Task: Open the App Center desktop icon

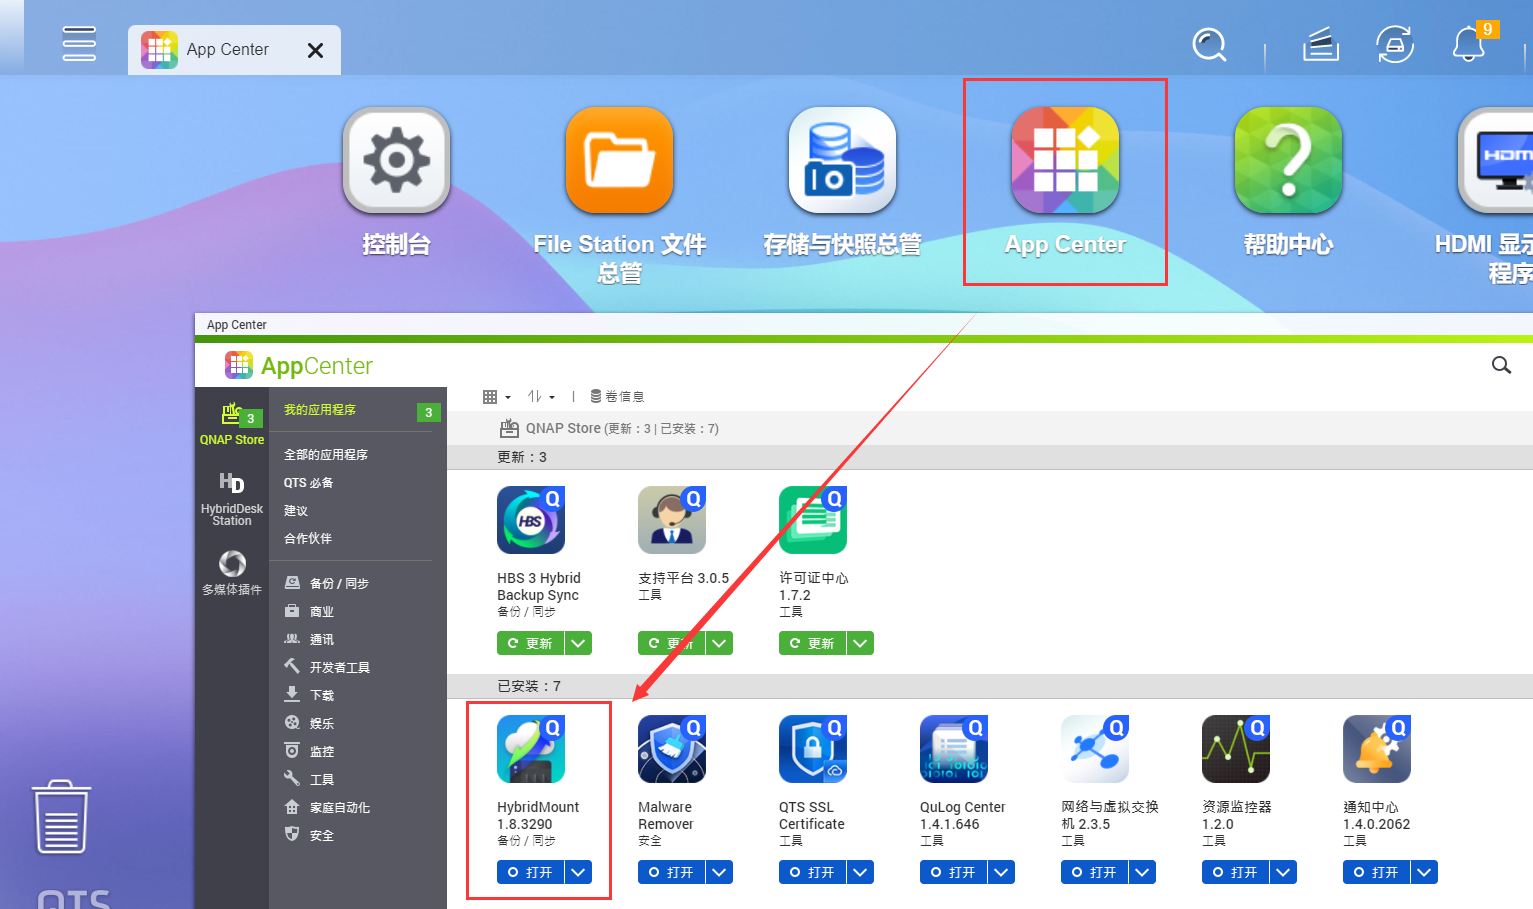Action: pos(1066,160)
